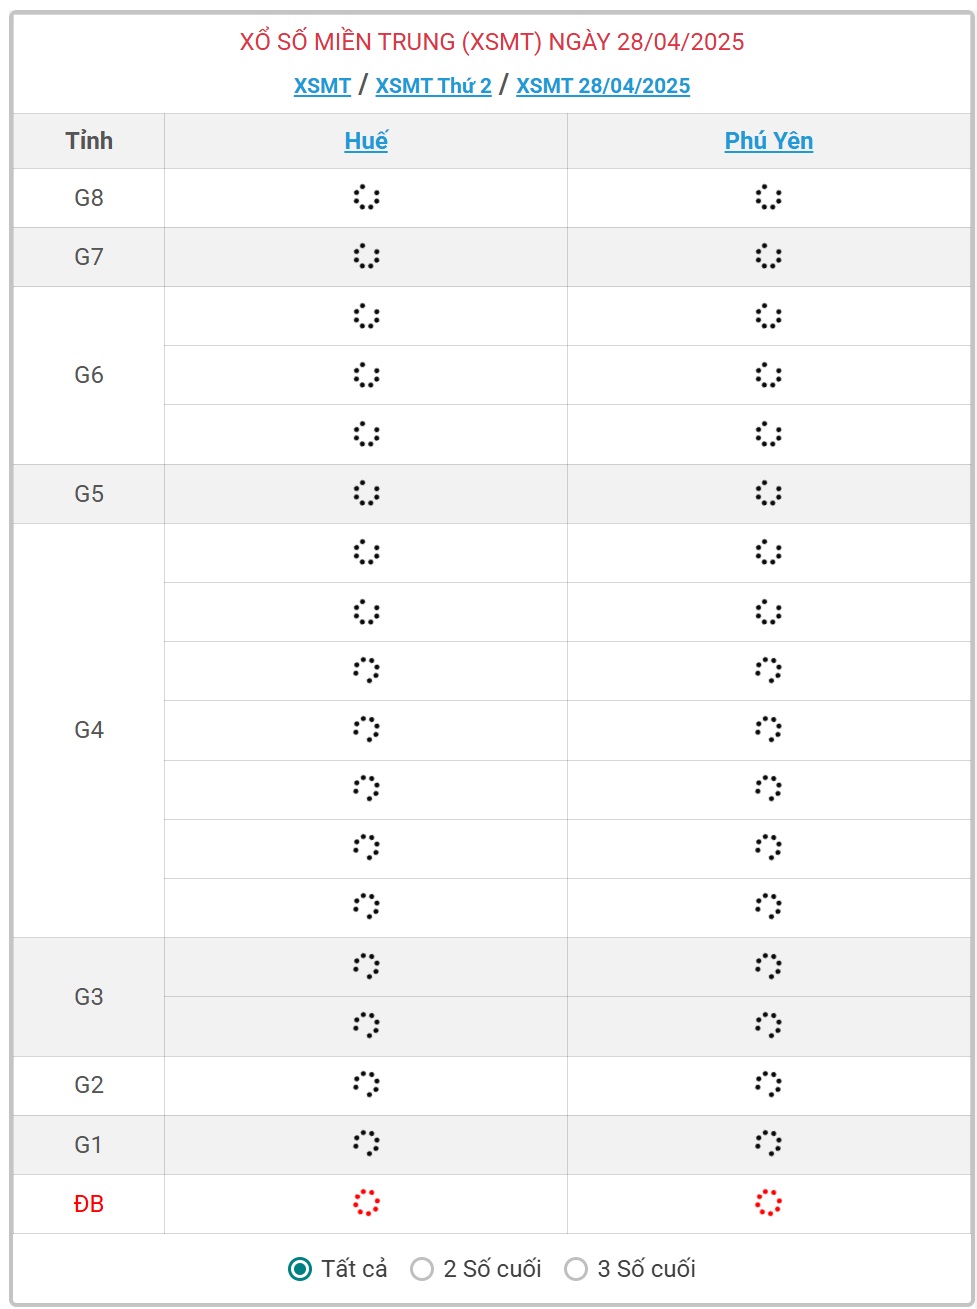Open the Phú Yên province header link

[x=769, y=141]
